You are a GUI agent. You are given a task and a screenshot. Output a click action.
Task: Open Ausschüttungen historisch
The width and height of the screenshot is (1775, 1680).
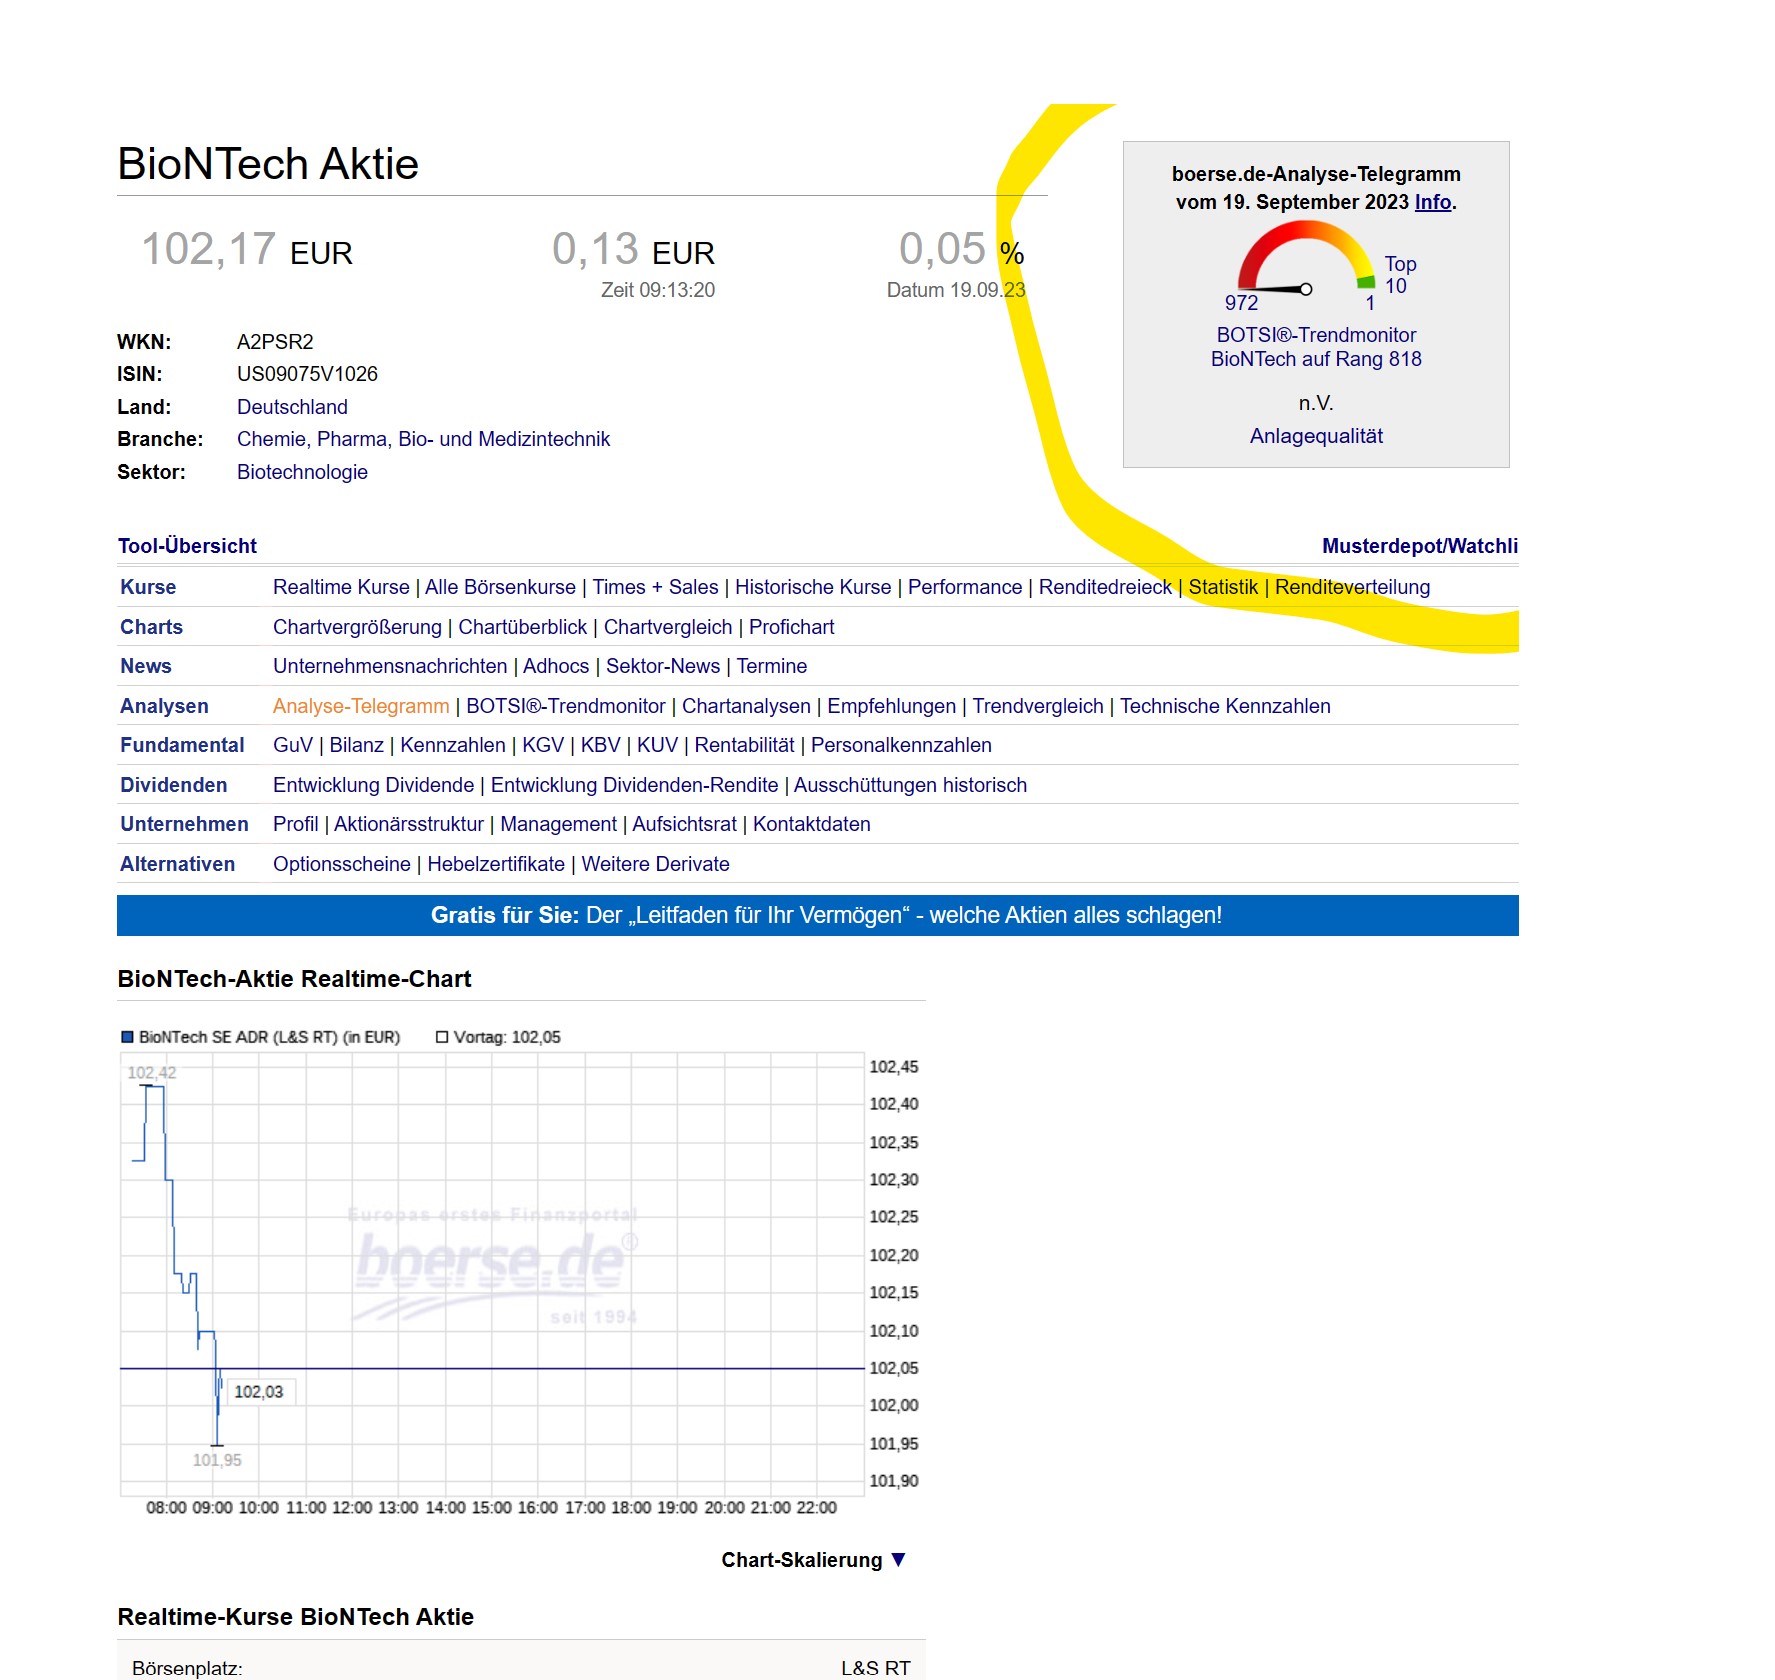(910, 785)
